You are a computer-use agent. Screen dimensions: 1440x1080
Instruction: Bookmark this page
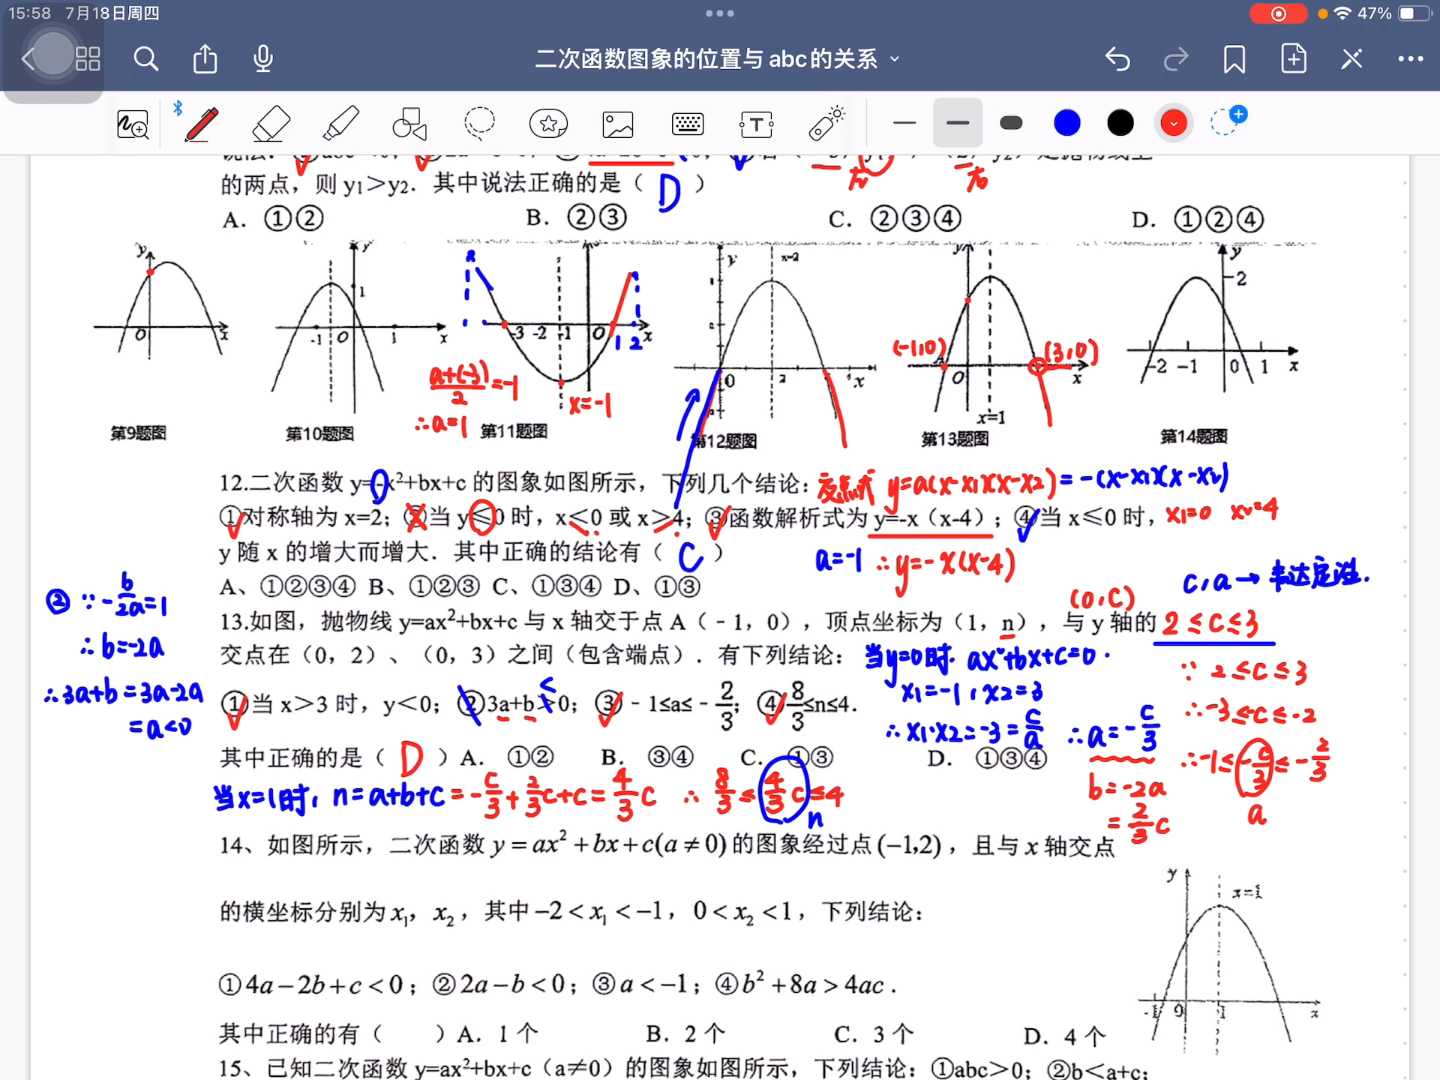[1235, 59]
